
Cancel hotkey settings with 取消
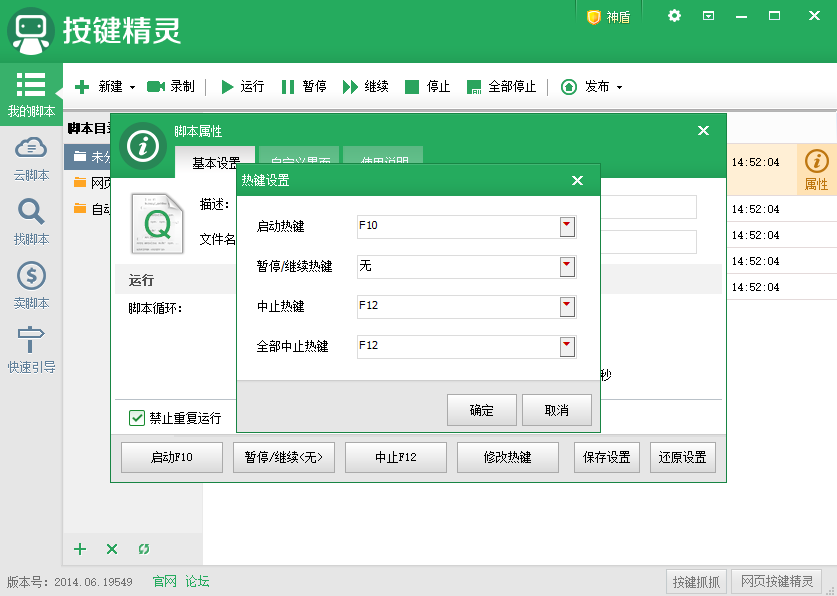[x=557, y=410]
